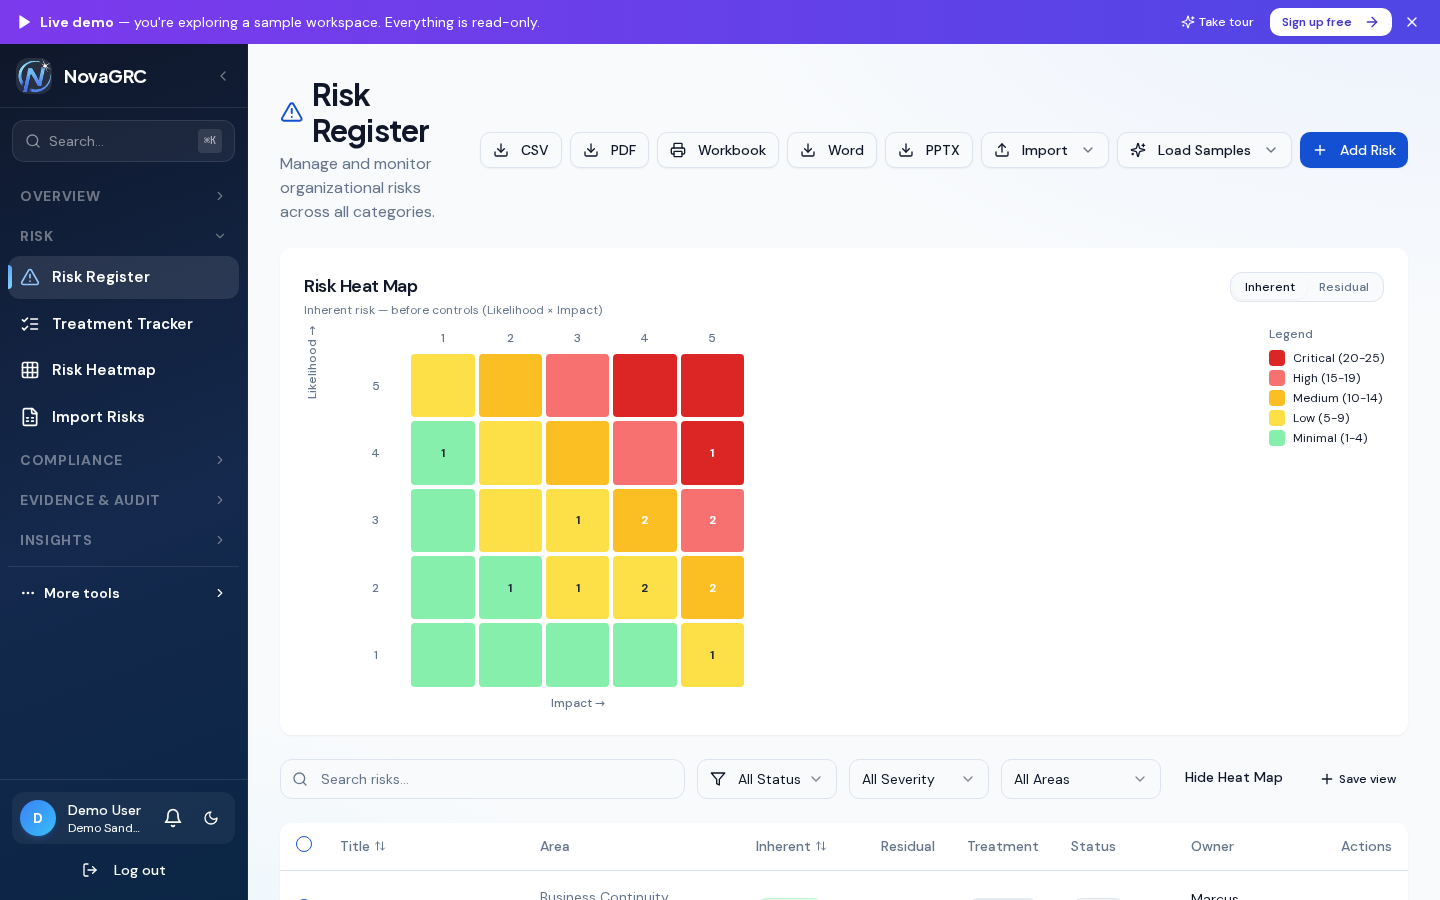Open Treatment Tracker in sidebar
1440x900 pixels.
coord(124,324)
